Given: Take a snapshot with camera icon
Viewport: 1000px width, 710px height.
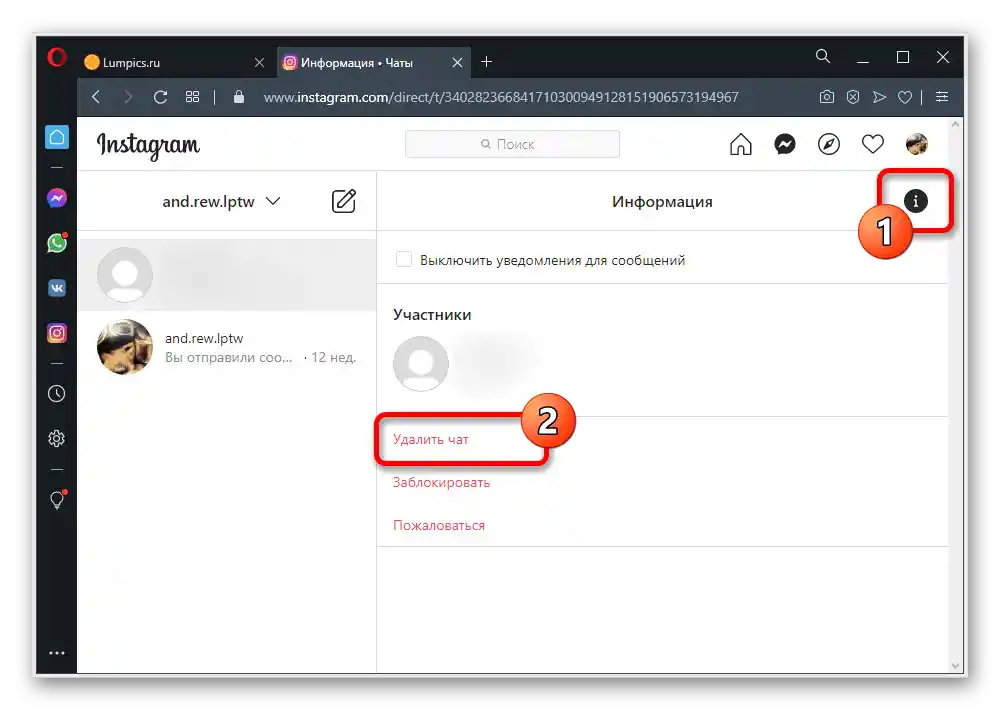Looking at the screenshot, I should (827, 97).
